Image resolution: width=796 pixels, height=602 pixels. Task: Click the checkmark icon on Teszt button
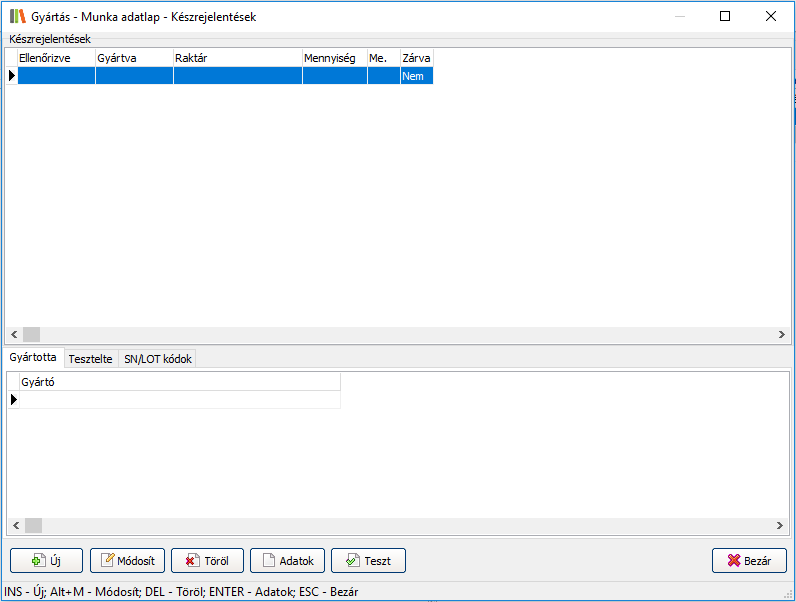351,561
